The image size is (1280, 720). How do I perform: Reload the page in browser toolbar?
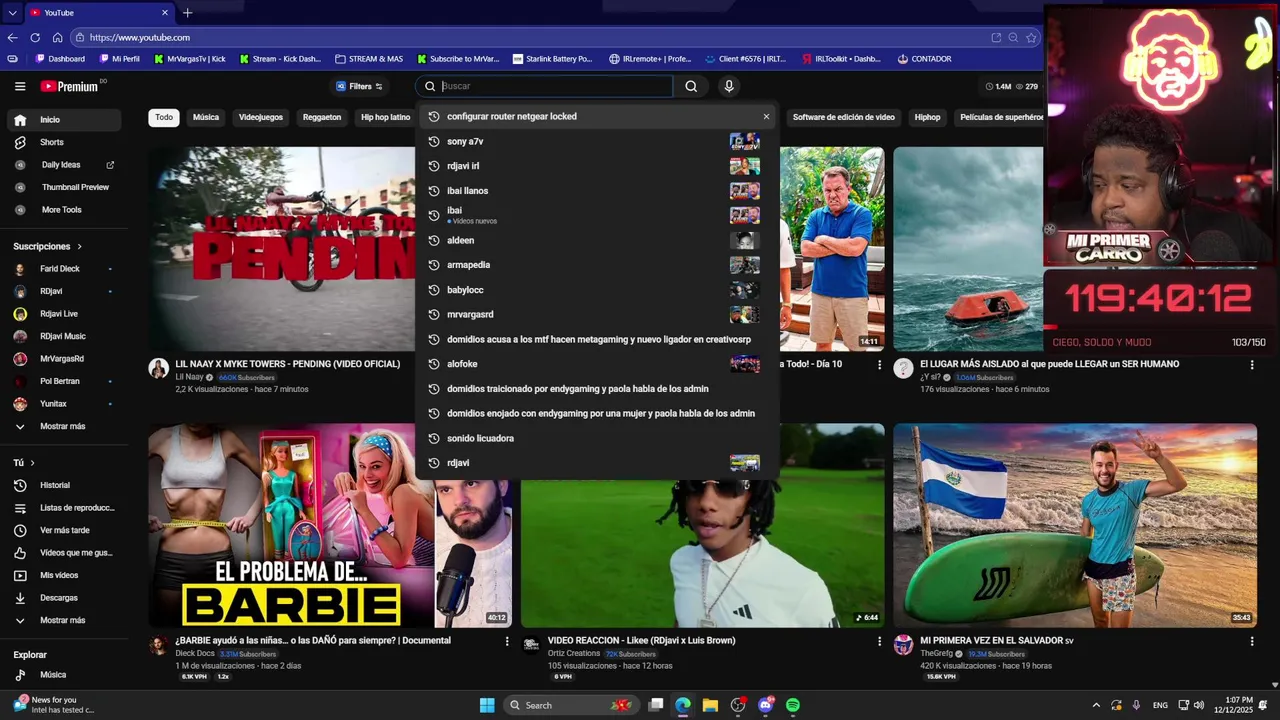click(x=35, y=38)
